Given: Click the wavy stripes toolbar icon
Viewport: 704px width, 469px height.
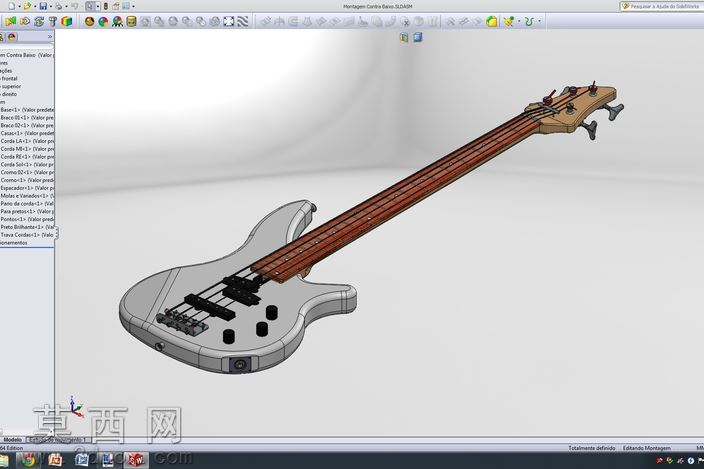Looking at the screenshot, I should tap(243, 21).
